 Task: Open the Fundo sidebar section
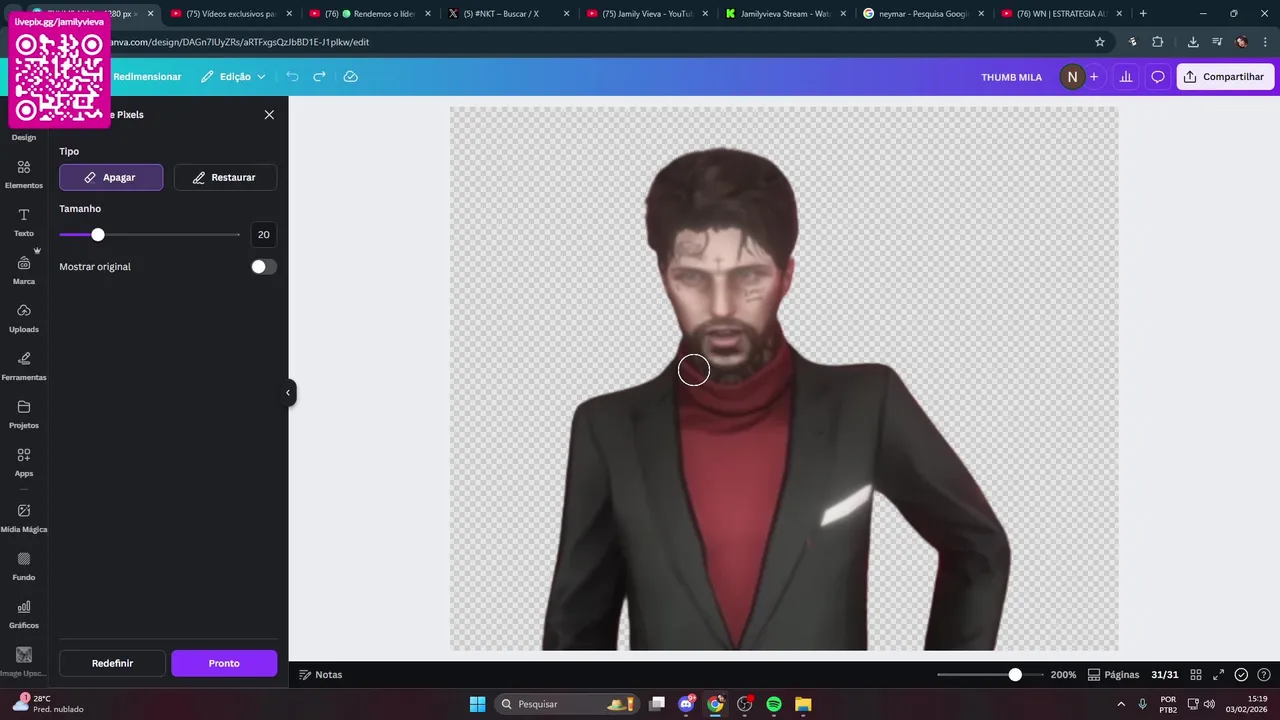[24, 566]
